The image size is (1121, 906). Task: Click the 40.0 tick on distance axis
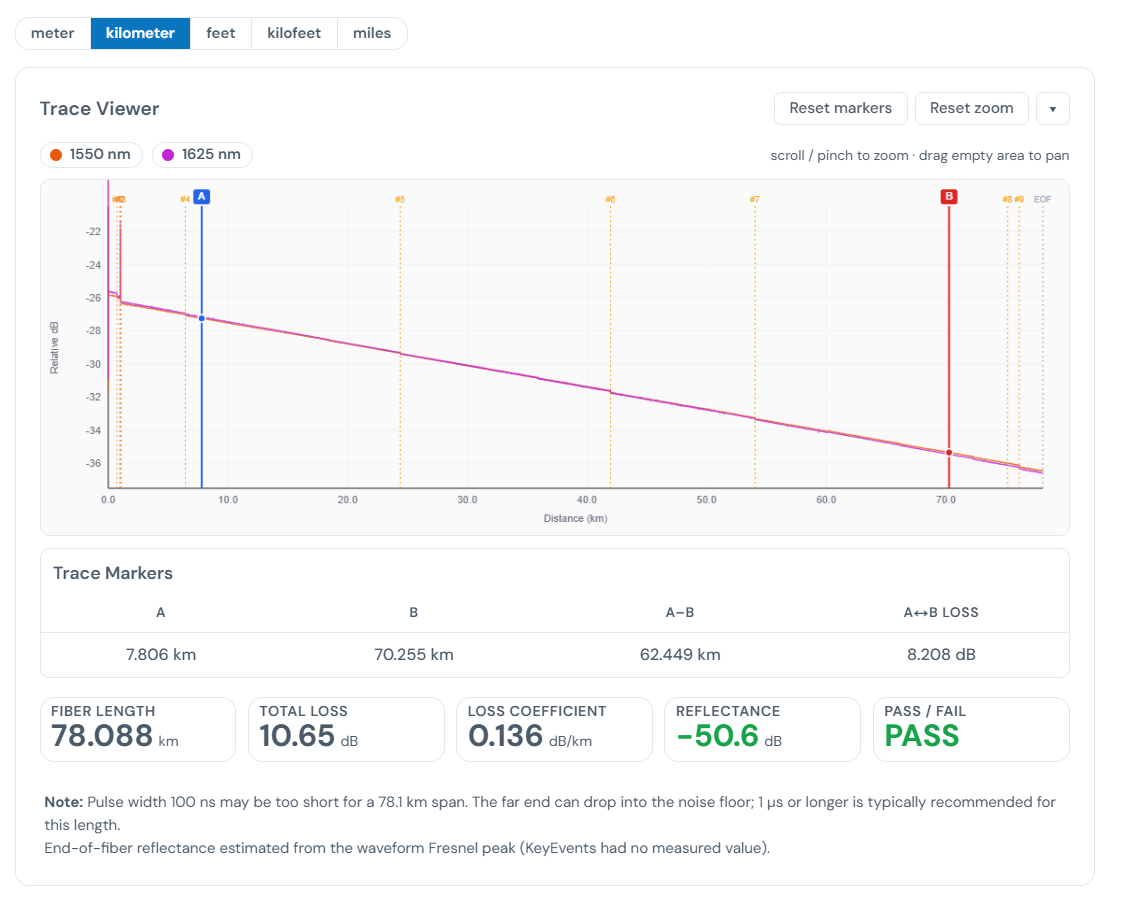click(587, 500)
